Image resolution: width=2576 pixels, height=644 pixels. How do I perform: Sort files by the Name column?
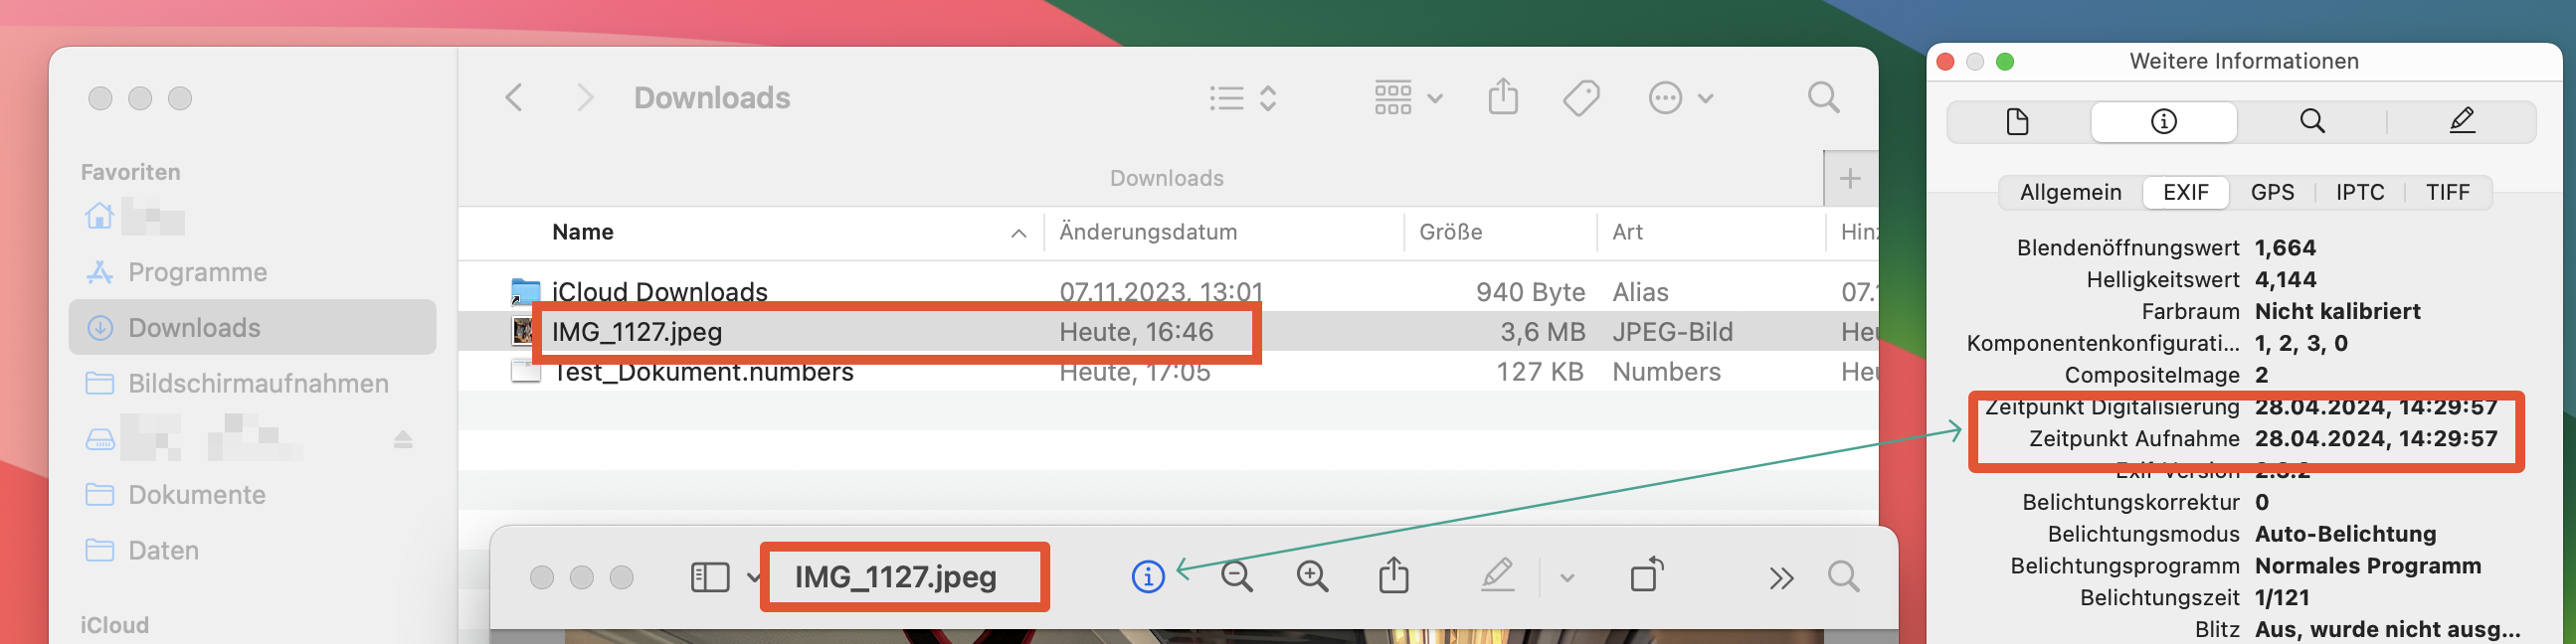point(583,232)
